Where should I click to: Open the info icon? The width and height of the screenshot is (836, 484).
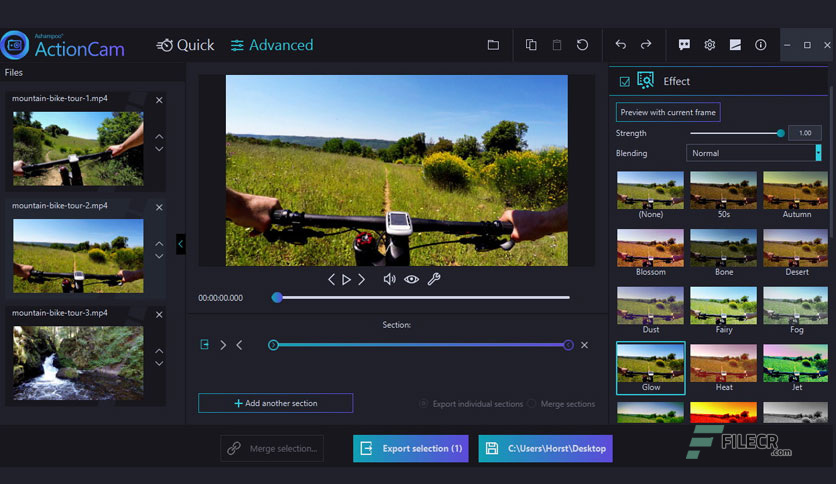pos(761,45)
